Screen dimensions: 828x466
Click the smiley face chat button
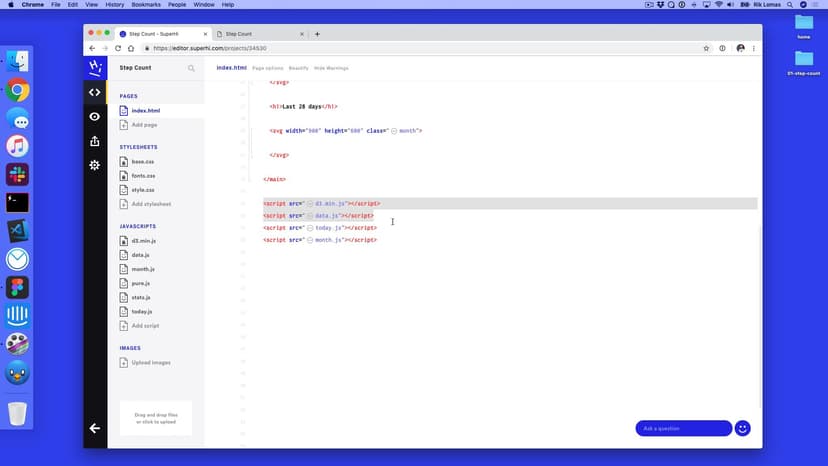742,428
